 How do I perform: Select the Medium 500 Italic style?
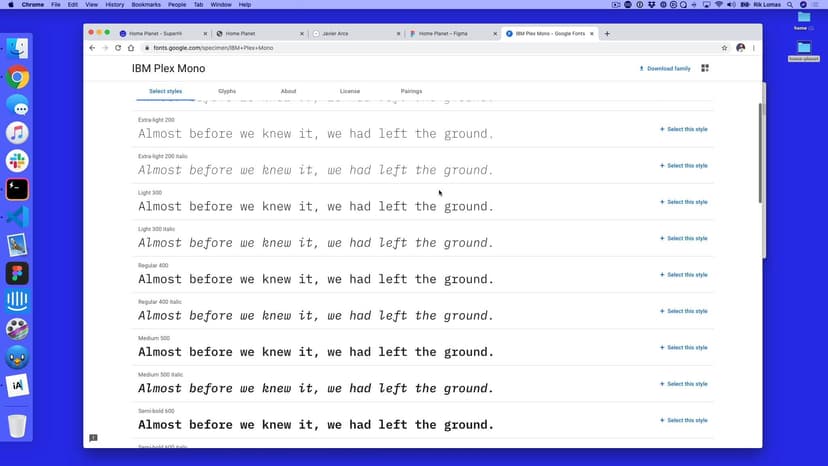(x=683, y=384)
